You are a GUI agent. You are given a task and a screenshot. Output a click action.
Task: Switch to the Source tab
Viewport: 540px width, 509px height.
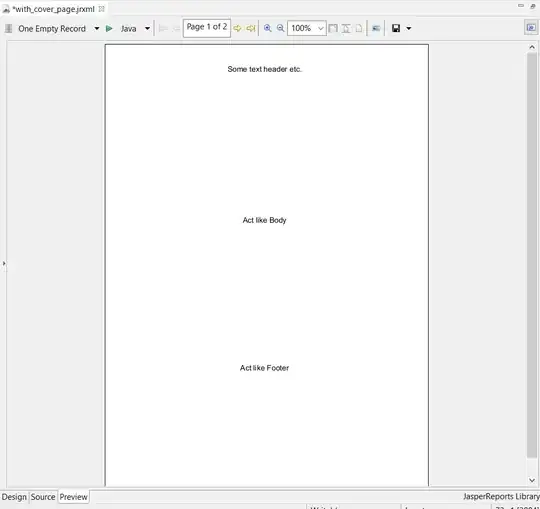click(43, 497)
